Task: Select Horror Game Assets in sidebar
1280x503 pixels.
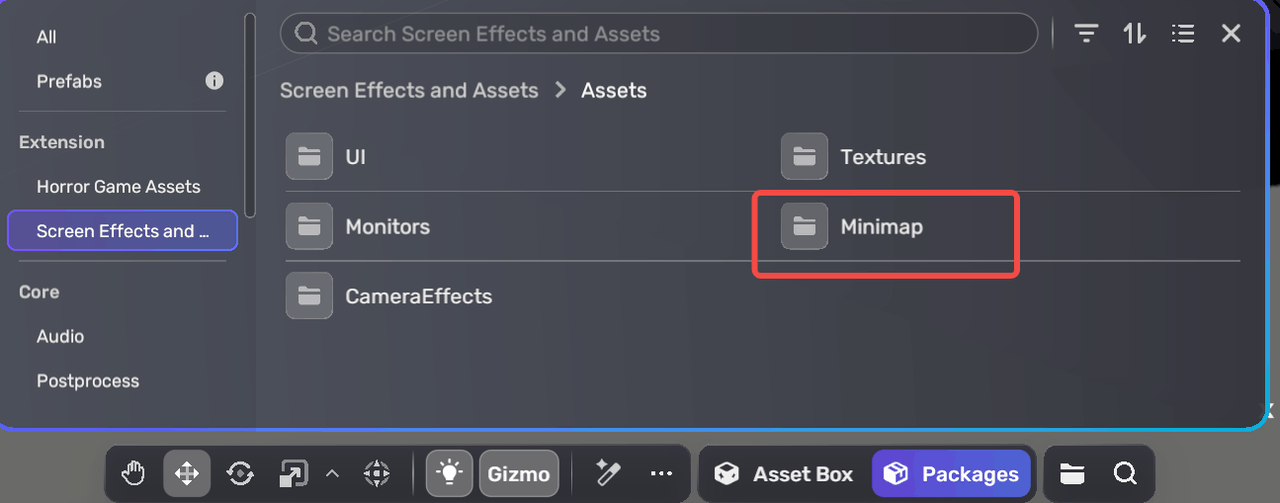Action: pos(118,187)
